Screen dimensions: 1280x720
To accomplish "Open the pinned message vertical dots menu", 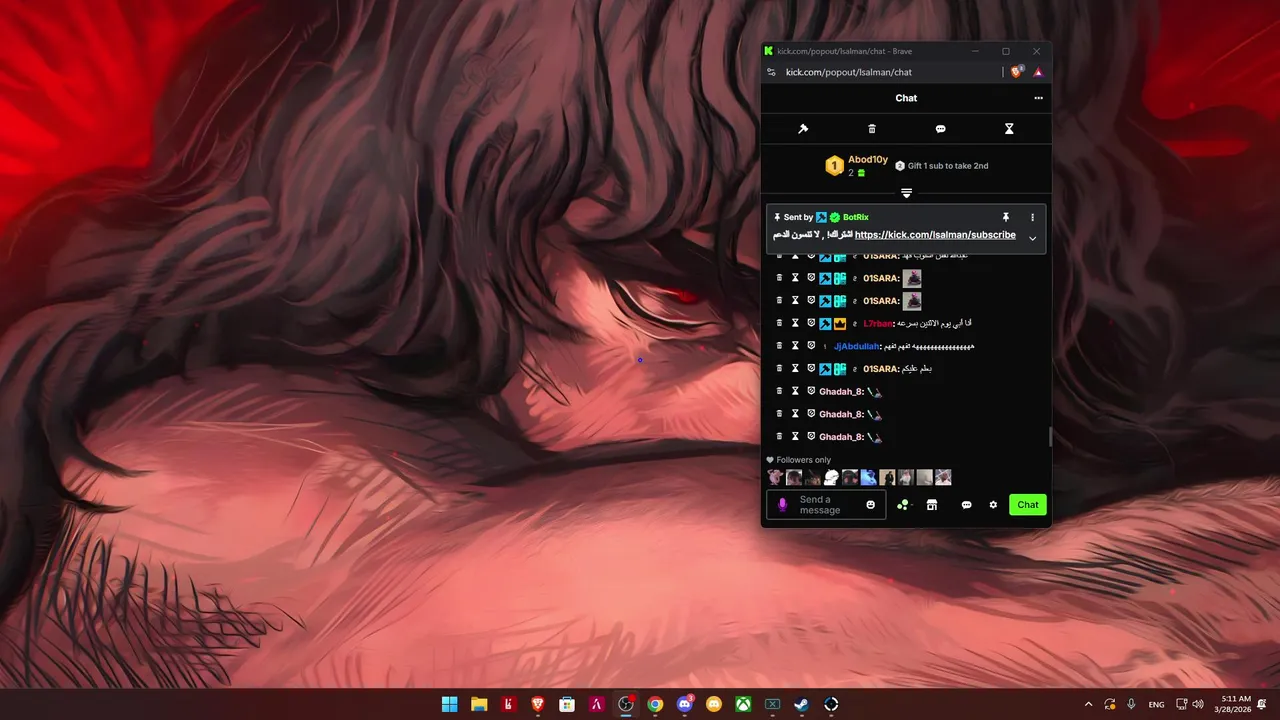I will click(1033, 217).
